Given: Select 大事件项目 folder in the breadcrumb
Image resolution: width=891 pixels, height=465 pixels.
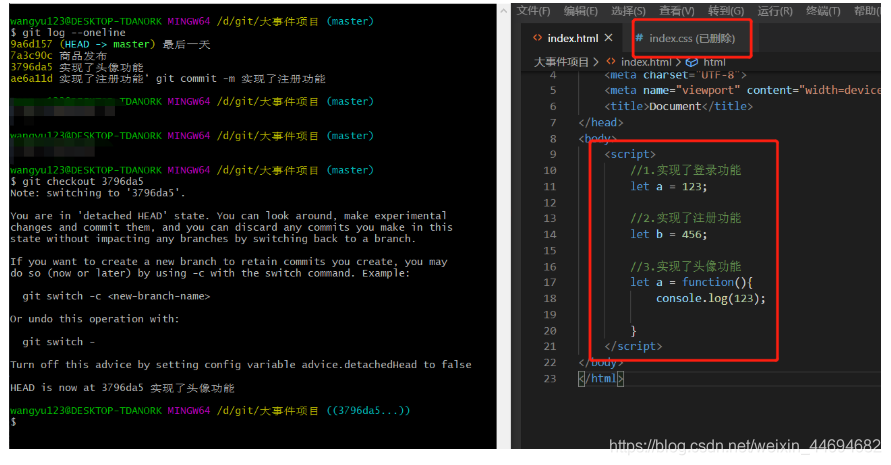Looking at the screenshot, I should pos(561,62).
